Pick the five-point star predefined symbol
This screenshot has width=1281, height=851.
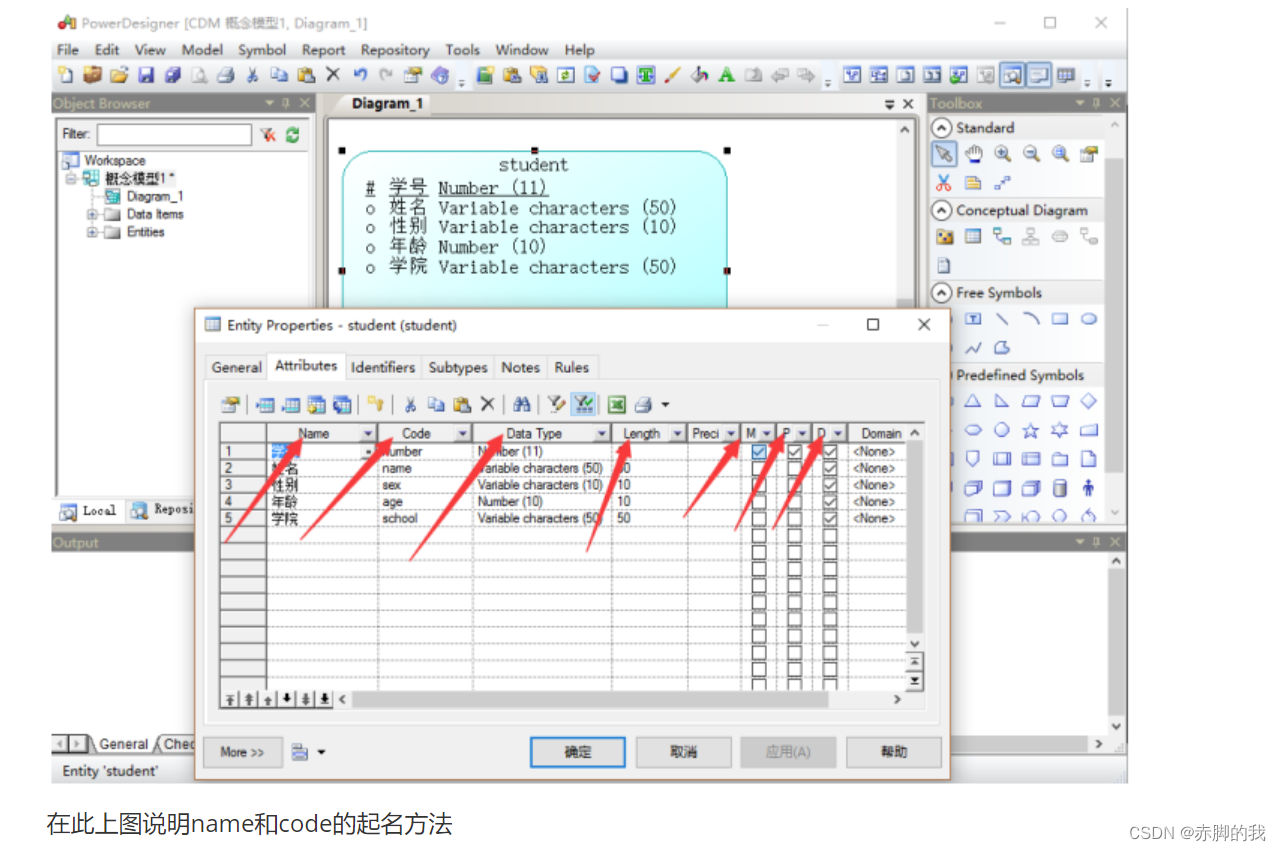(1031, 430)
